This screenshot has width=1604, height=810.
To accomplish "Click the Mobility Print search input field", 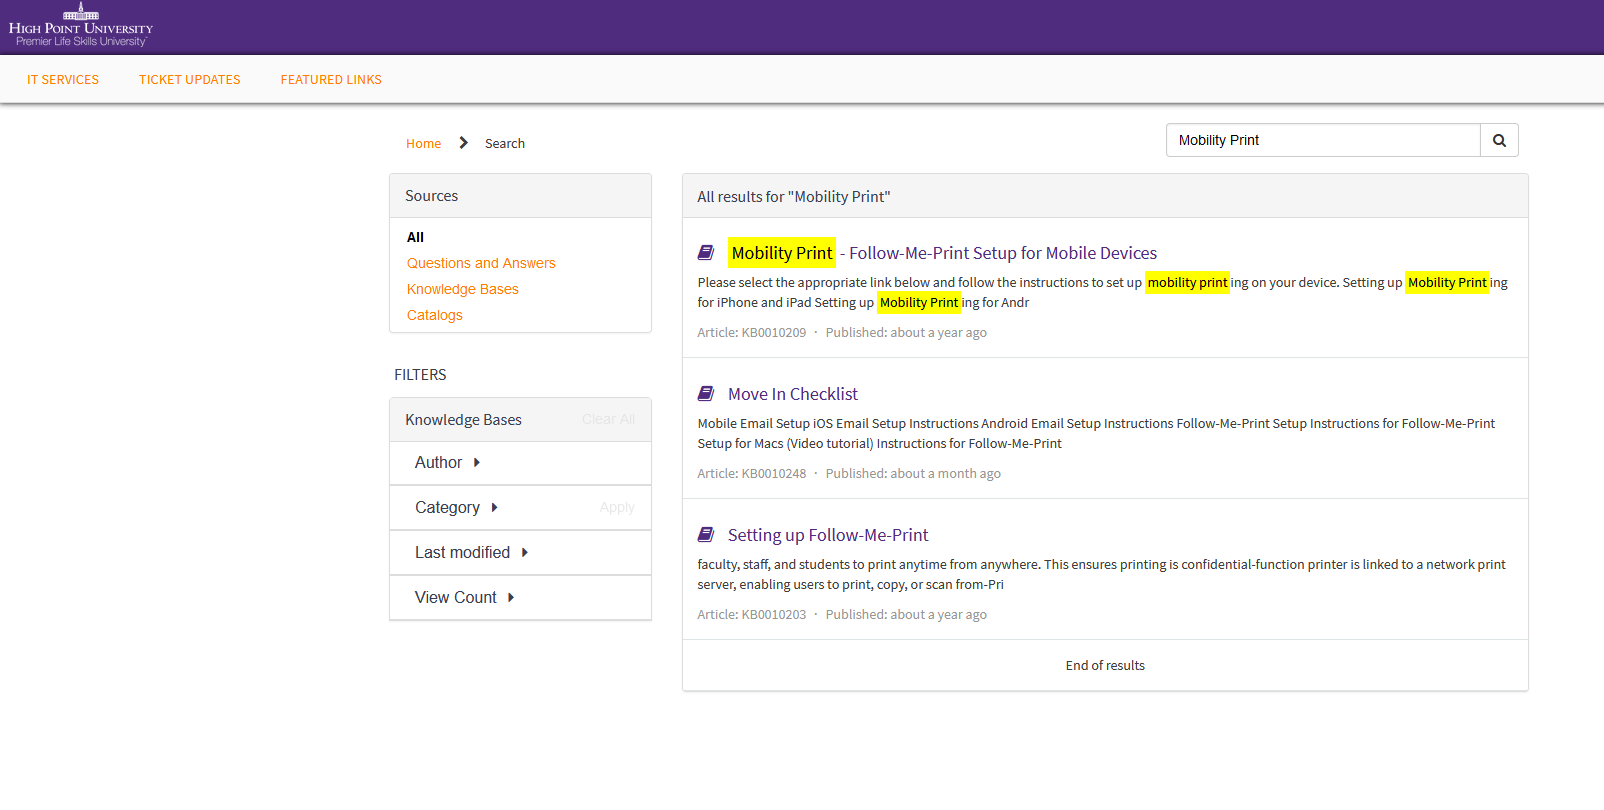I will click(1322, 141).
